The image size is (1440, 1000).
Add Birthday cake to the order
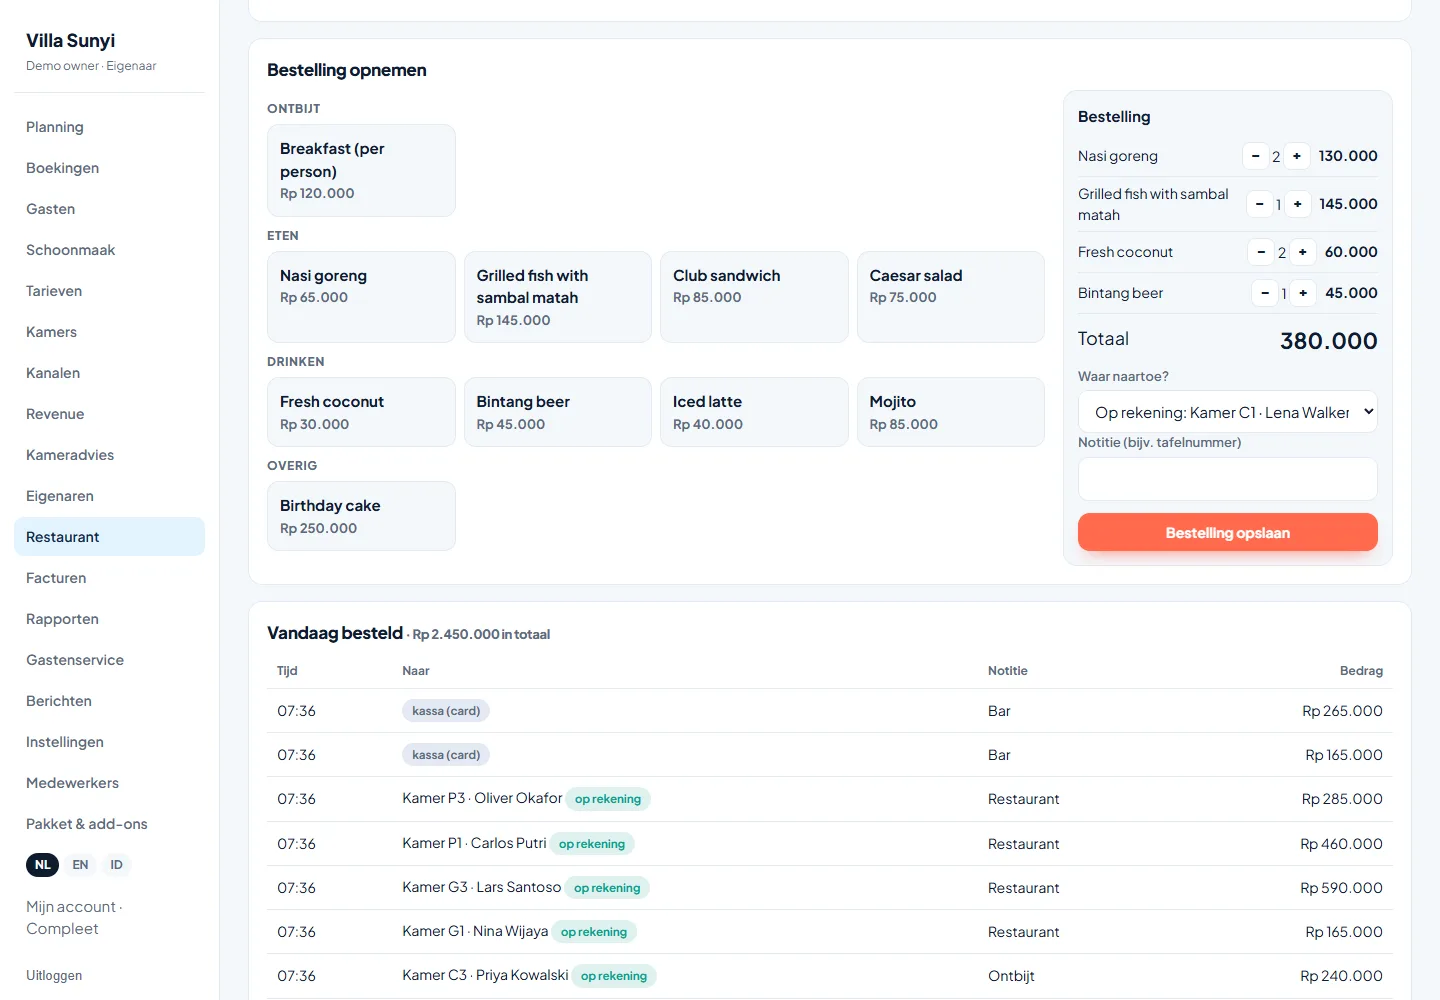pos(361,516)
